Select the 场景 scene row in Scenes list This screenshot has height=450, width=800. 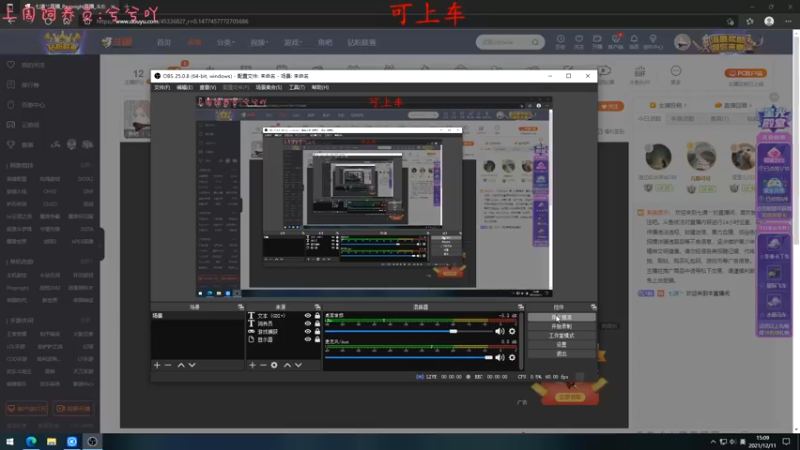[197, 316]
